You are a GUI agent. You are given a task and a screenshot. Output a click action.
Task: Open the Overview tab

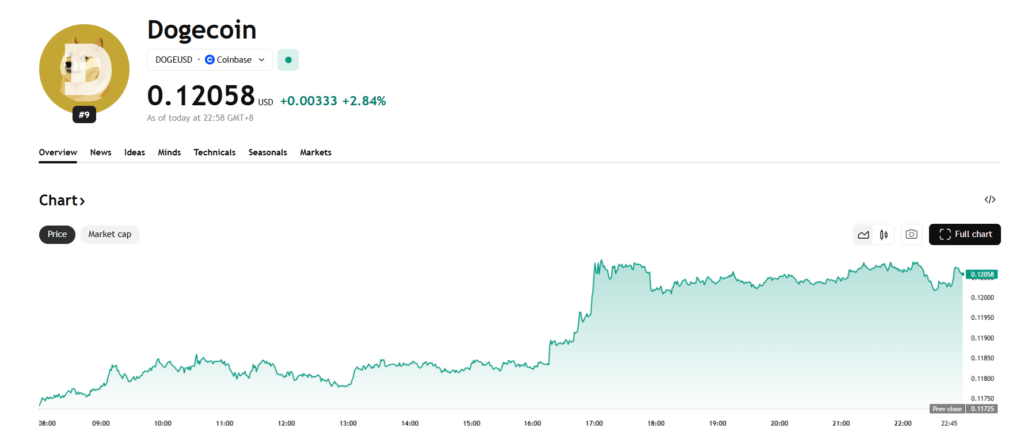tap(58, 152)
